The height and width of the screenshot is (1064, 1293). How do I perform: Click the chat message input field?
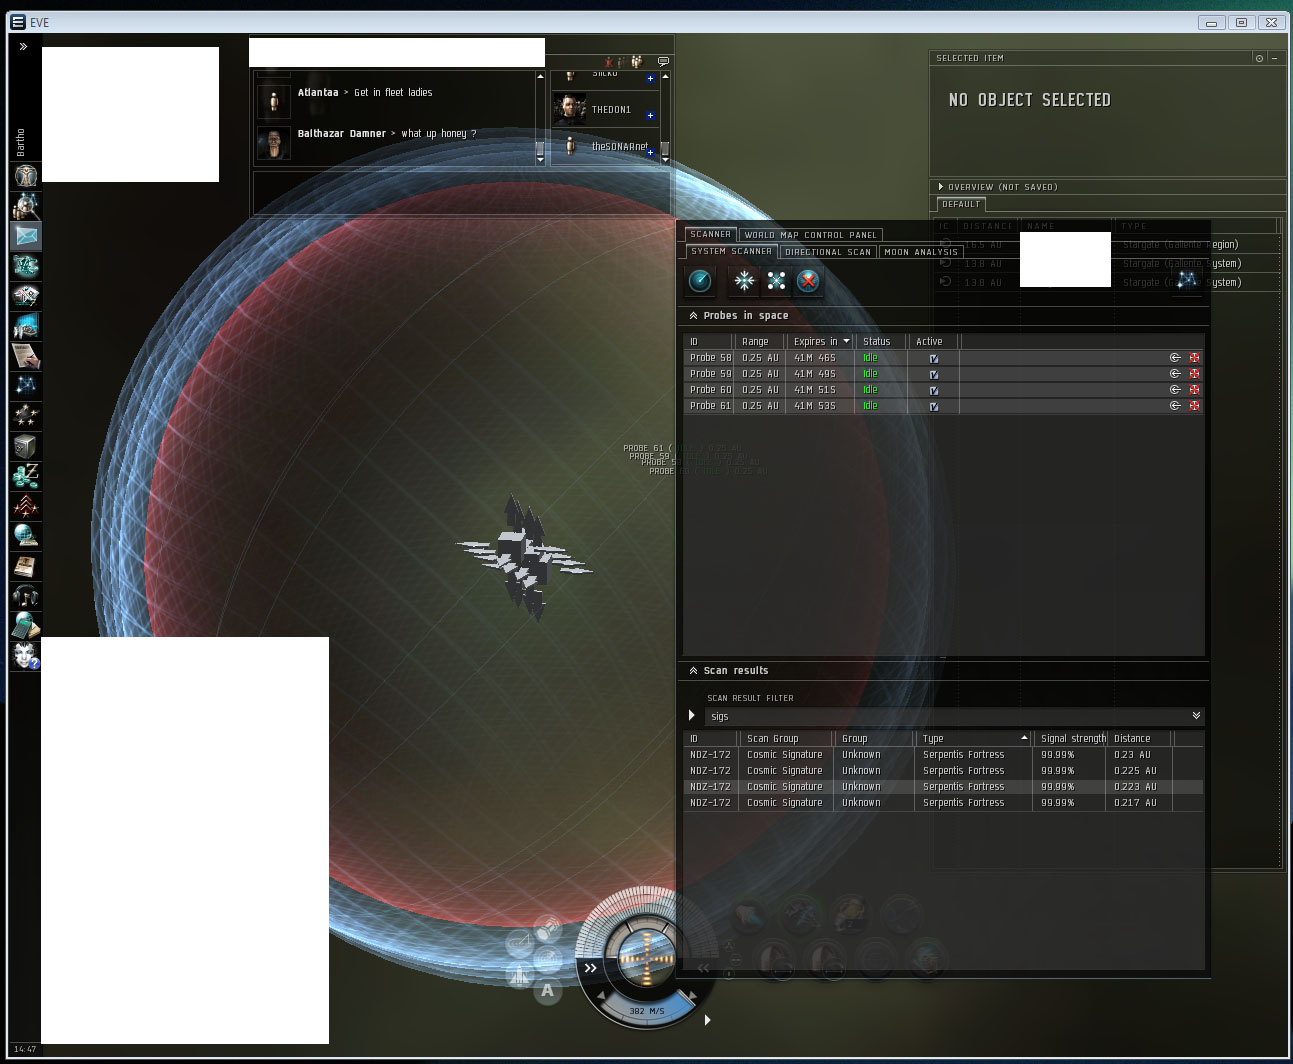(460, 193)
